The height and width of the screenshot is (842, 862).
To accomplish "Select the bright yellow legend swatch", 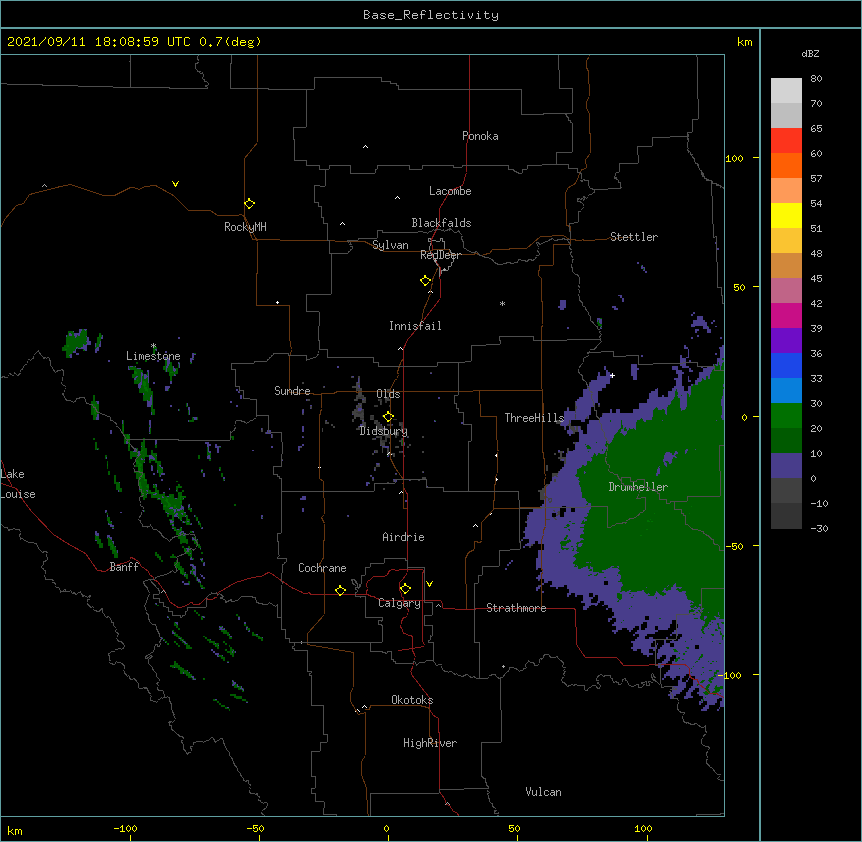I will click(x=786, y=215).
